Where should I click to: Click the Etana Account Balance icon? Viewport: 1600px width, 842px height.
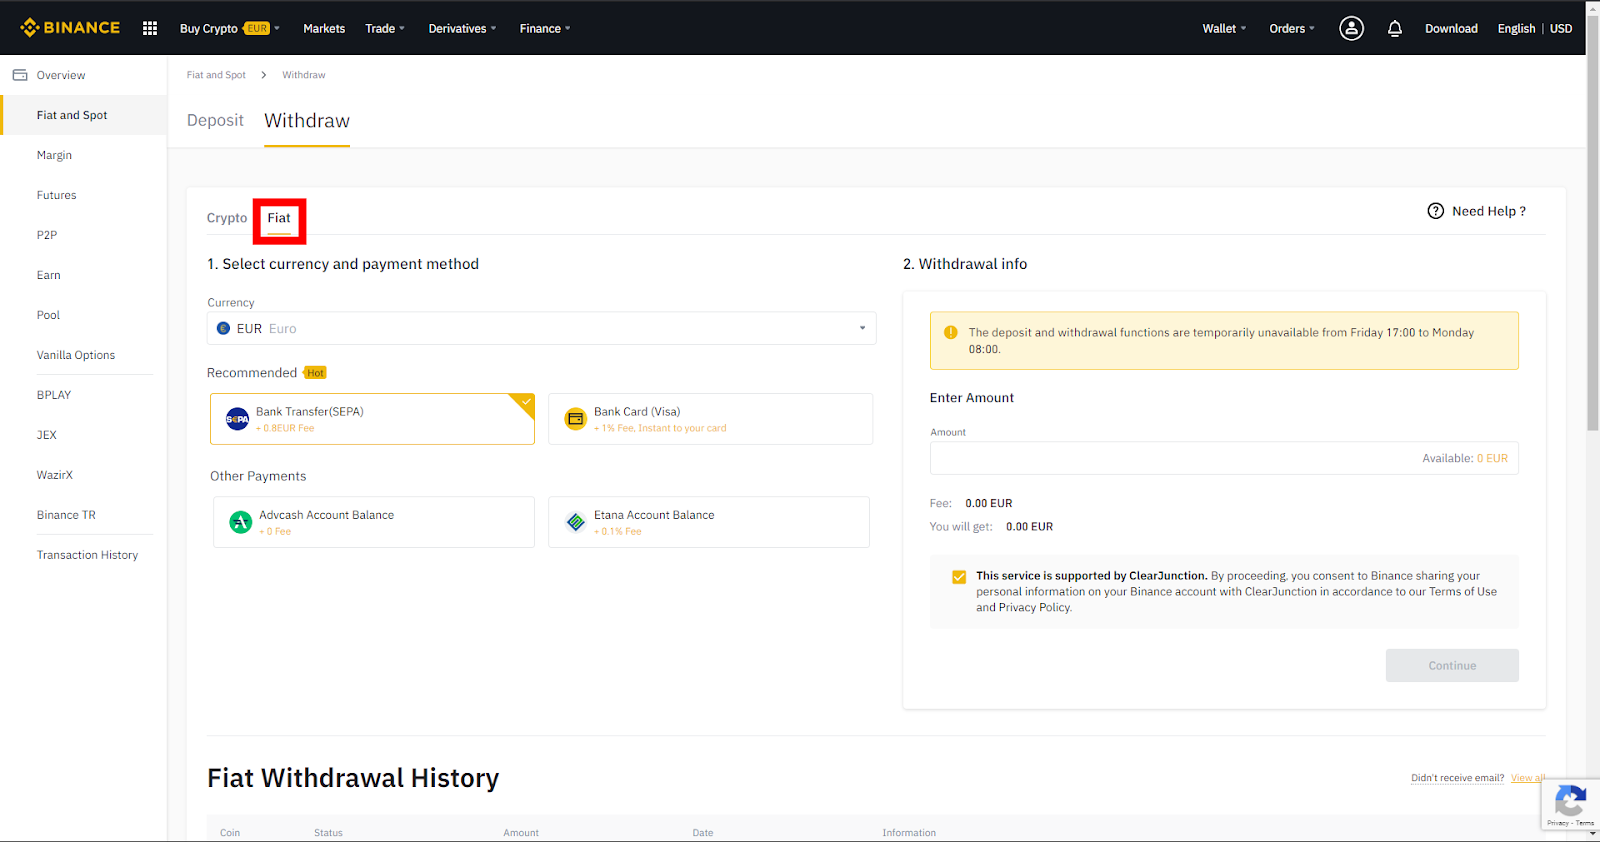[x=575, y=522]
